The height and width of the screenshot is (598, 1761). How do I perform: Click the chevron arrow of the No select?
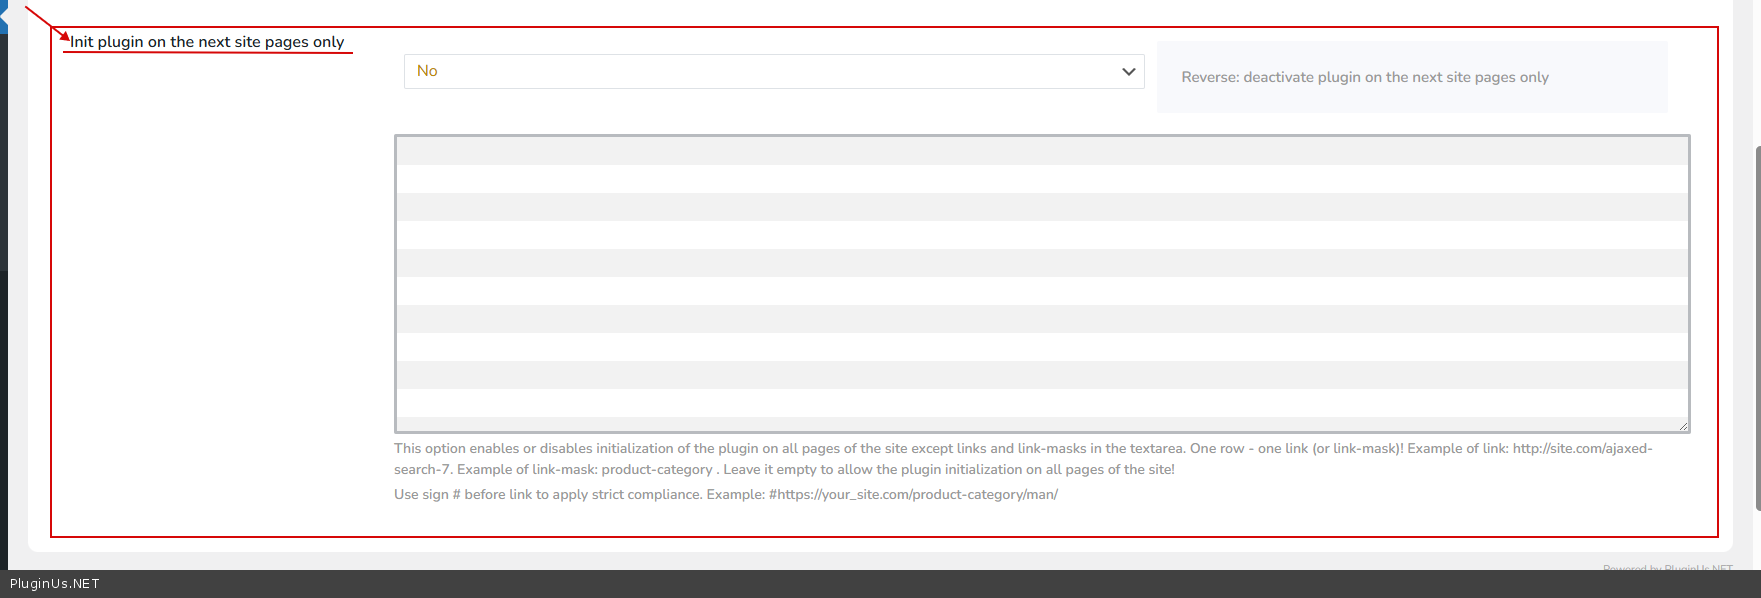point(1128,71)
